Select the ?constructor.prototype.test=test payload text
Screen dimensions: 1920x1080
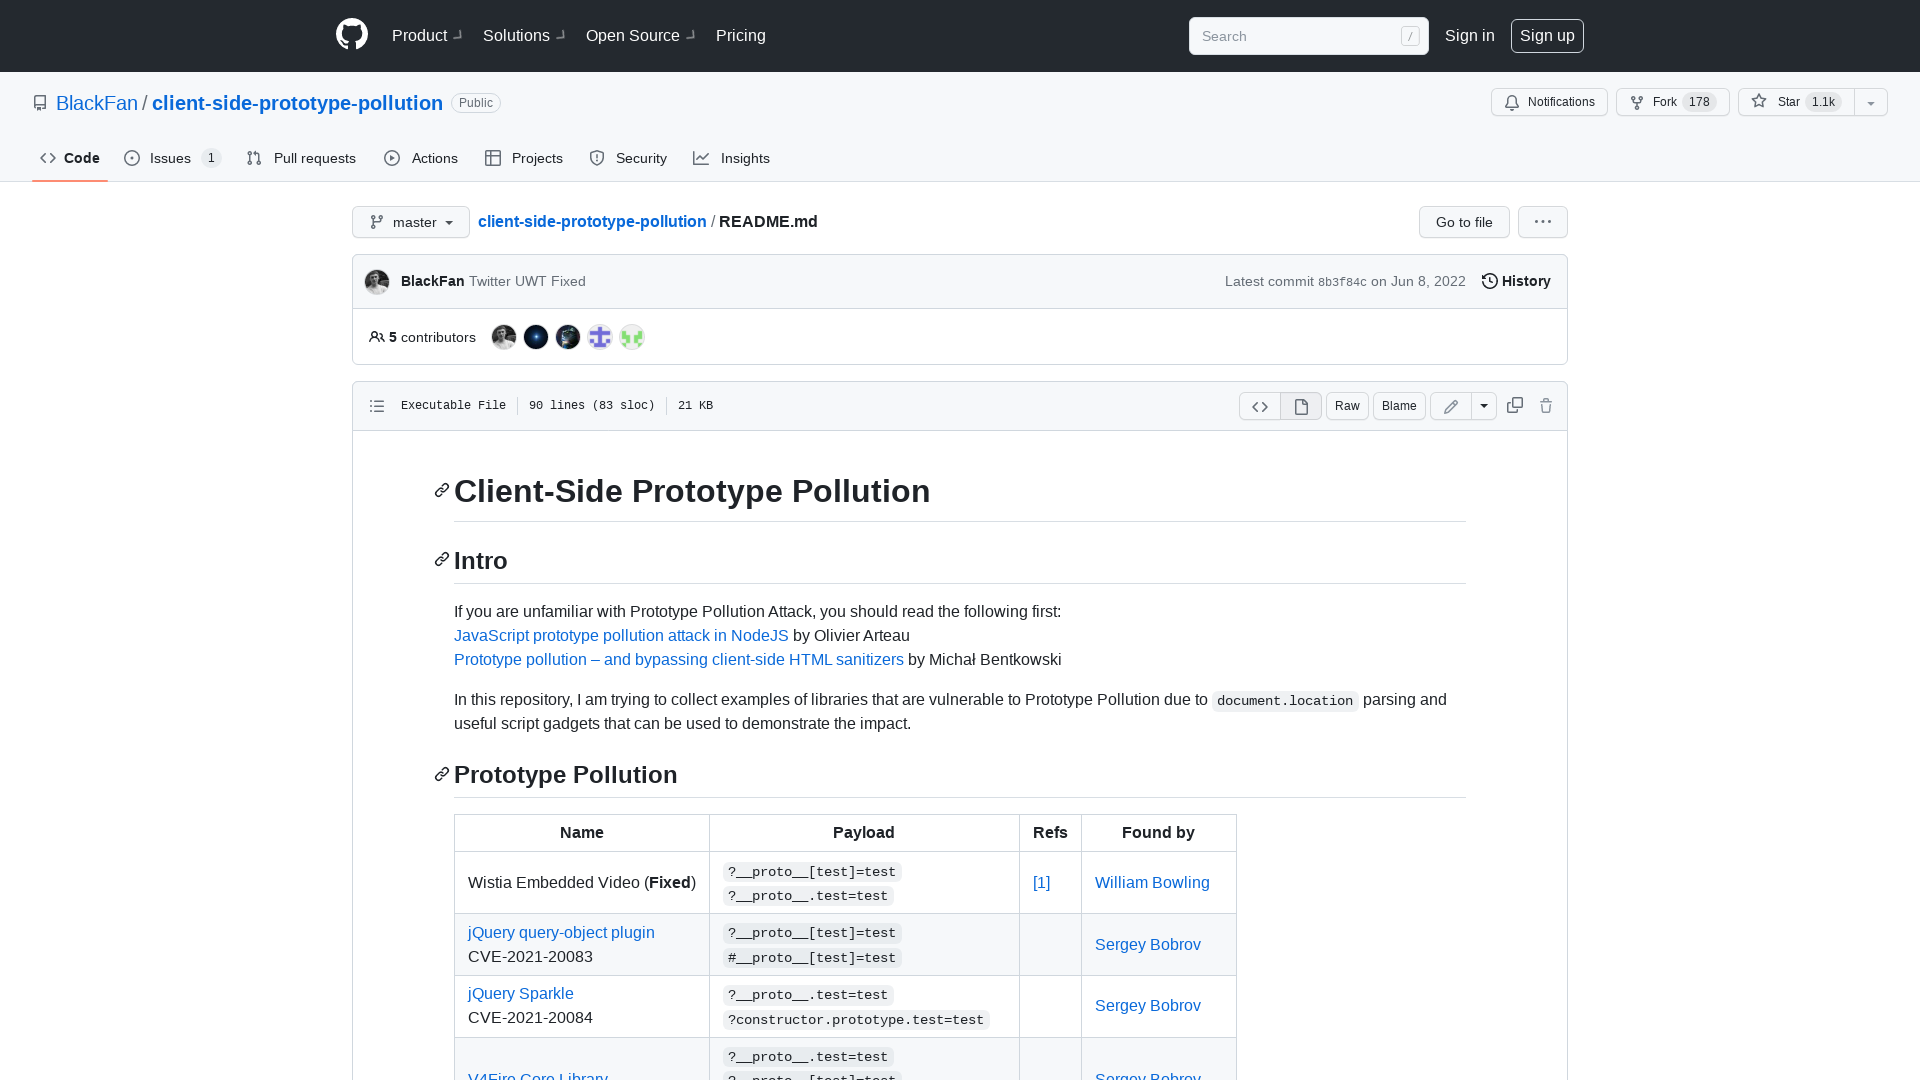pyautogui.click(x=856, y=1020)
